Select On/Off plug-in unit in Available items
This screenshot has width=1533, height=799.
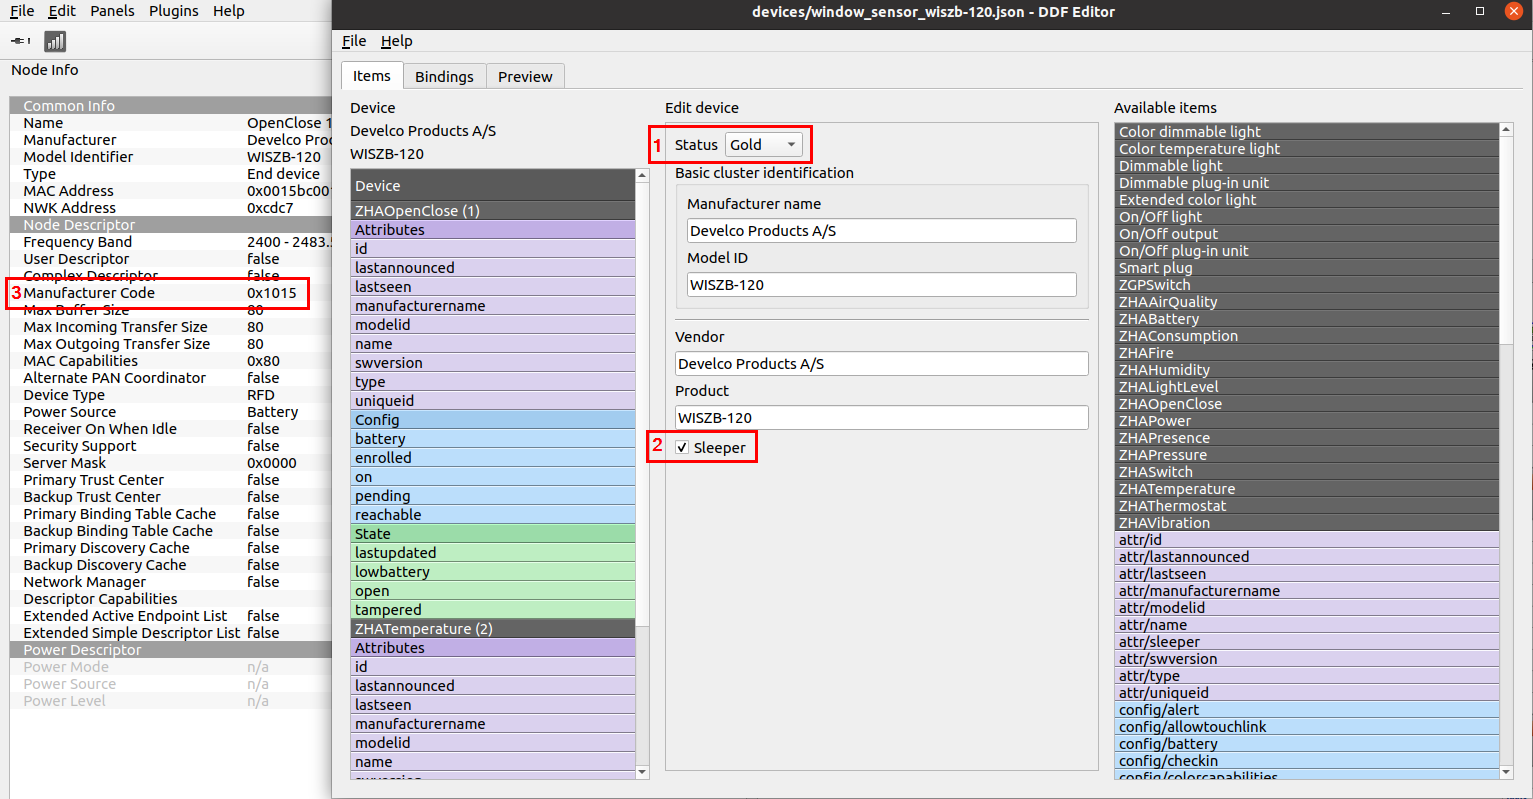tap(1307, 251)
